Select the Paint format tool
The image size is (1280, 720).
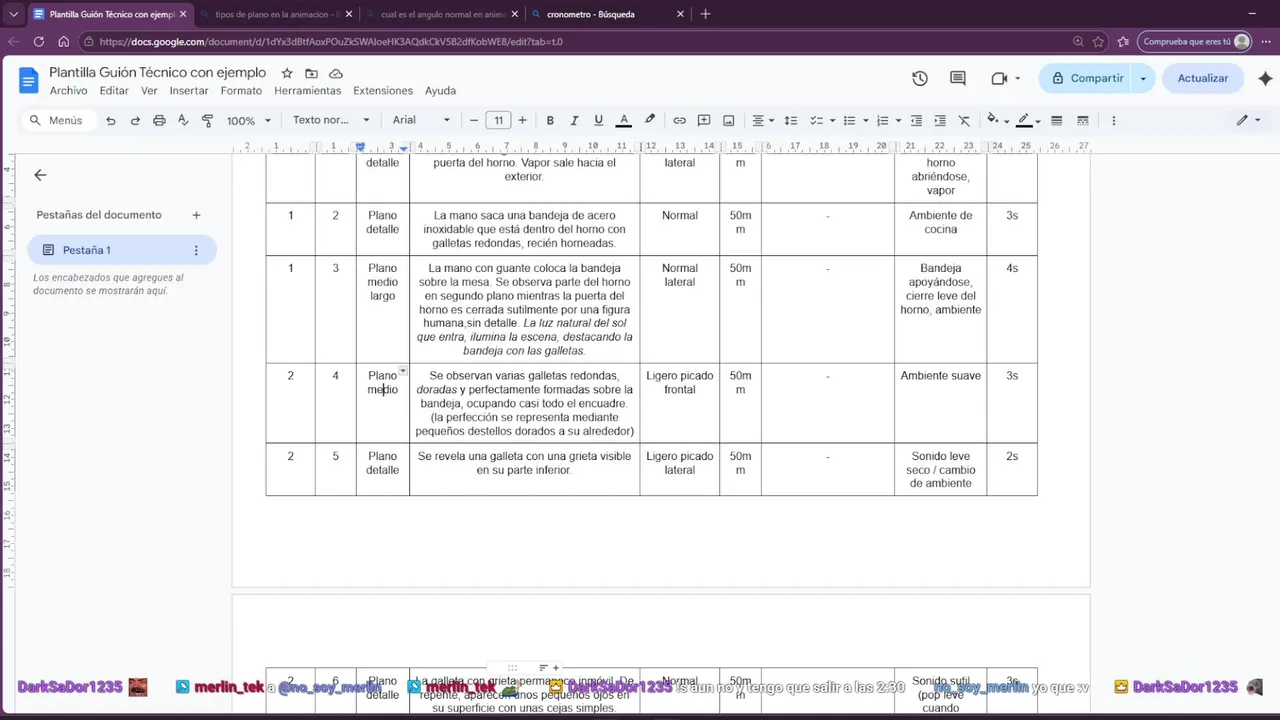[x=208, y=120]
